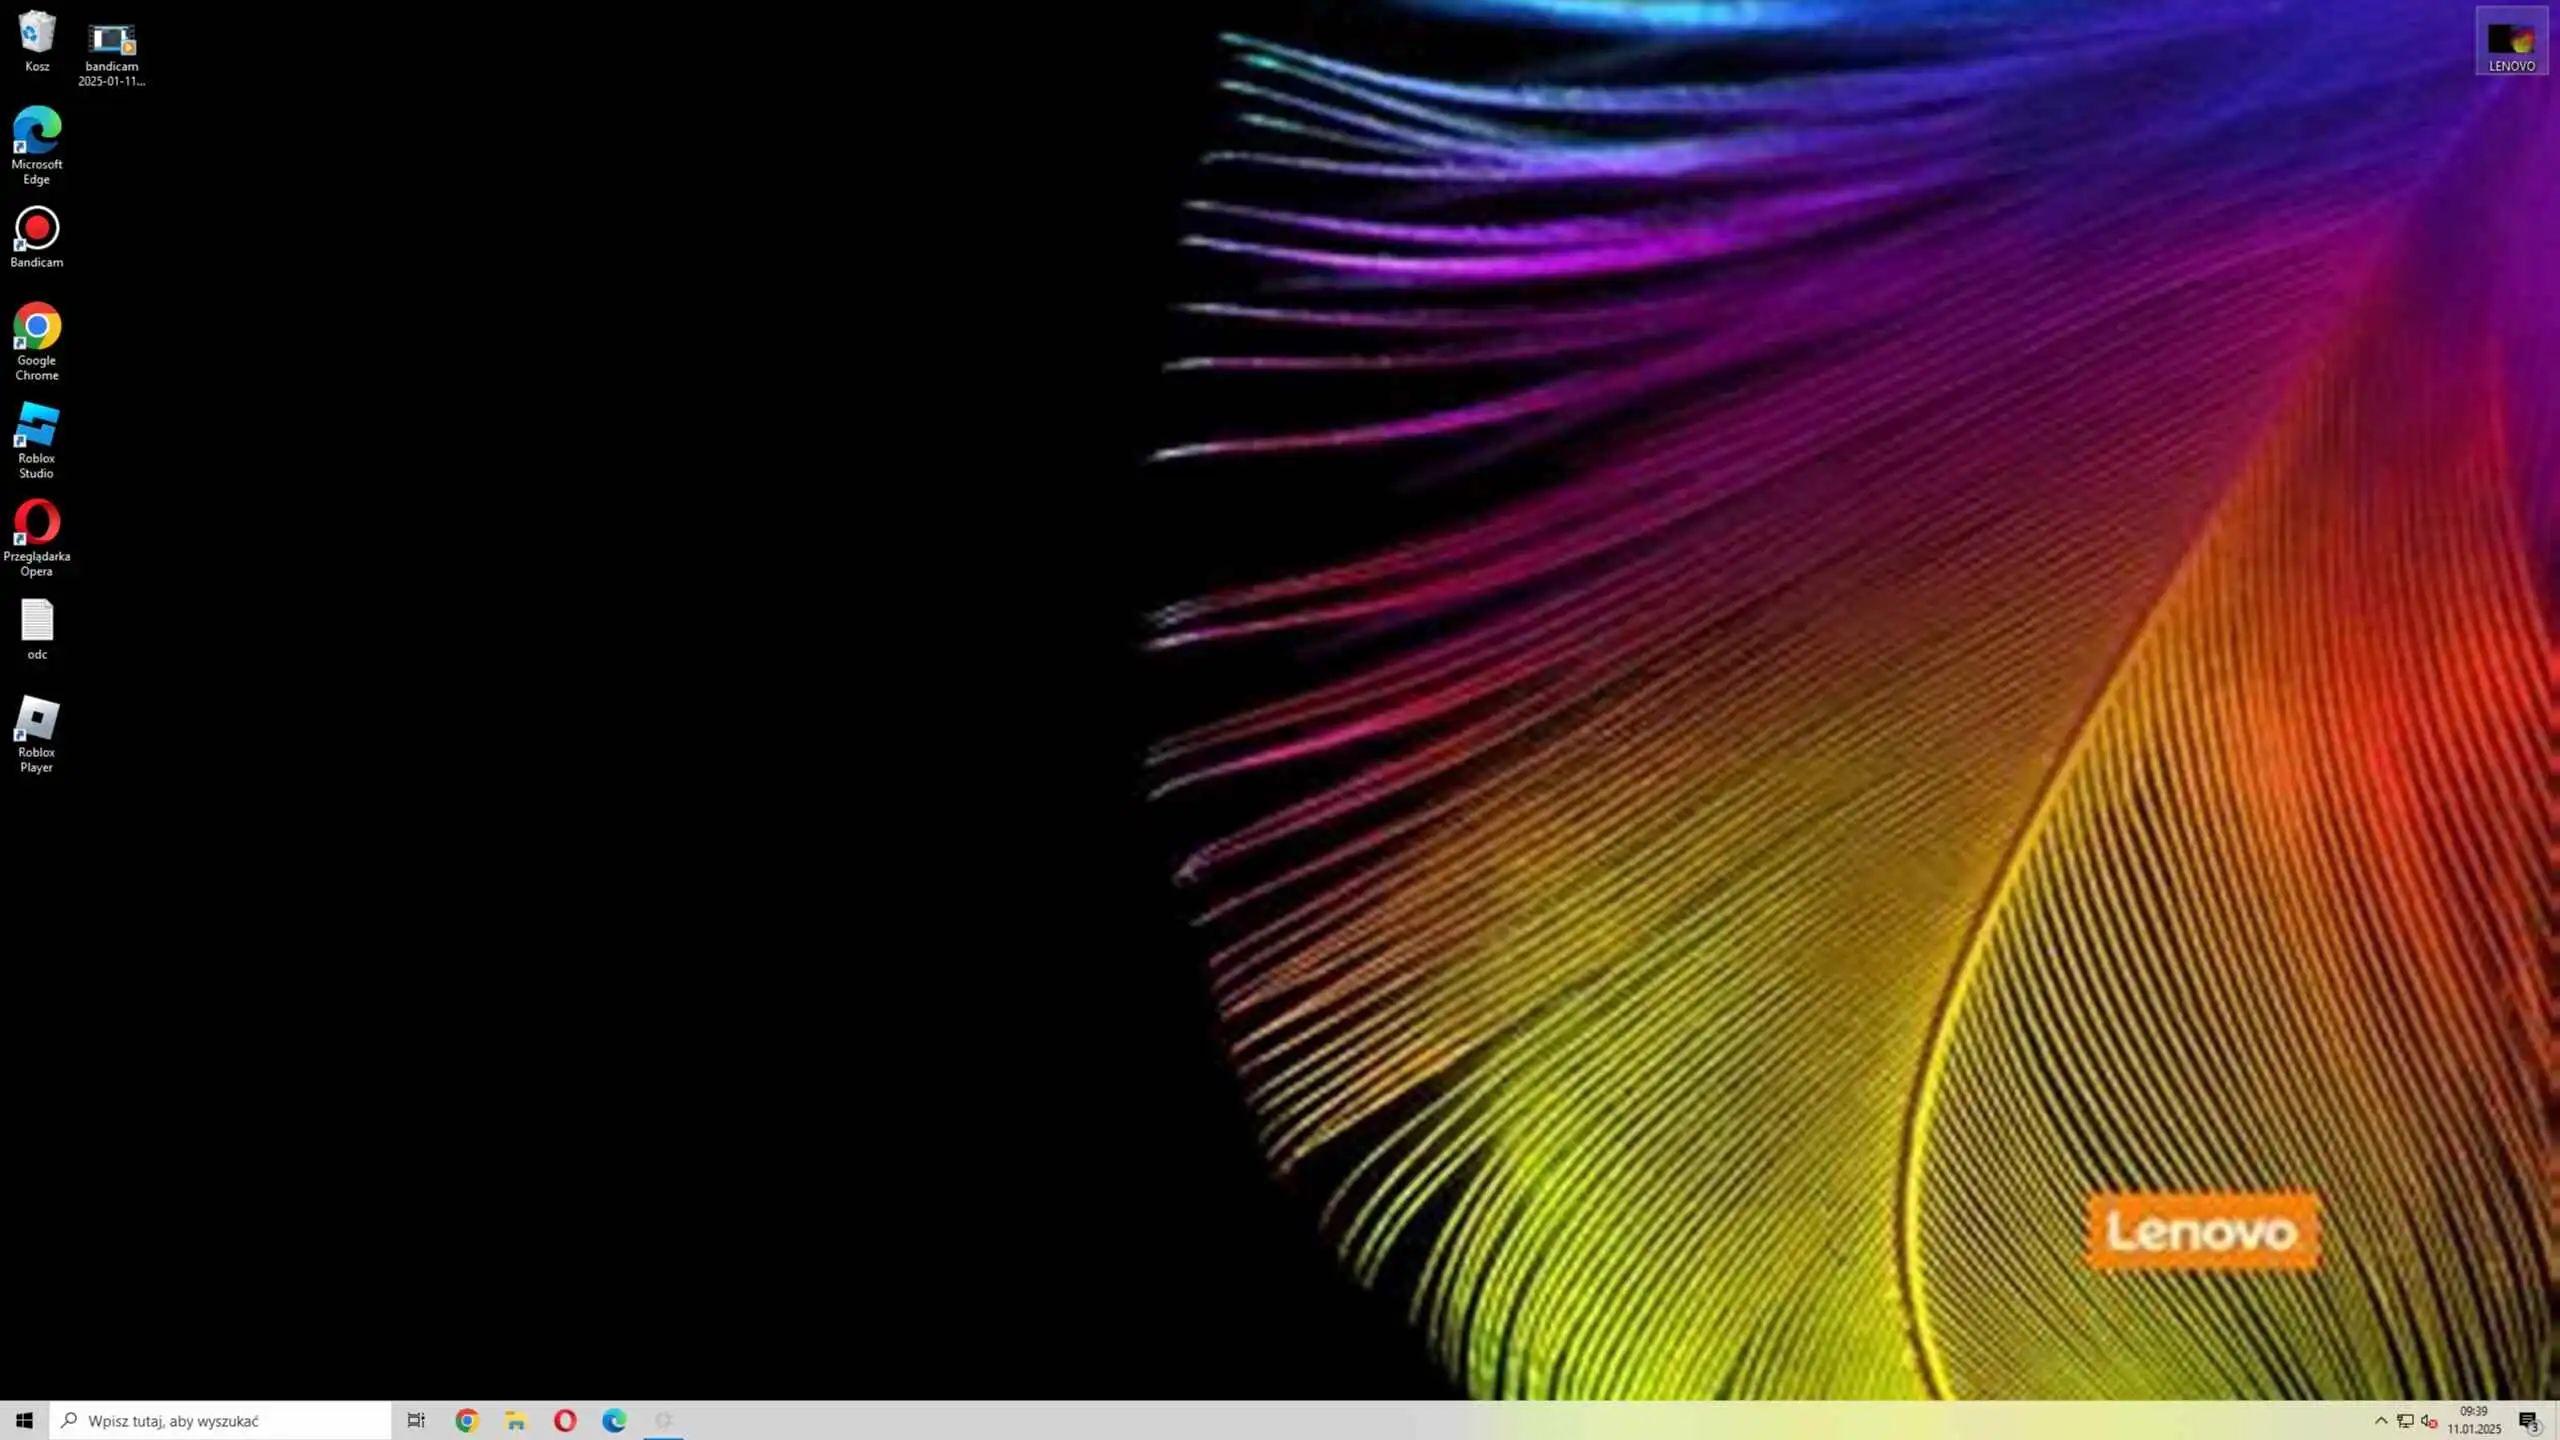Image resolution: width=2560 pixels, height=1440 pixels.
Task: Select the Bandicam desktop shortcut
Action: 37,230
